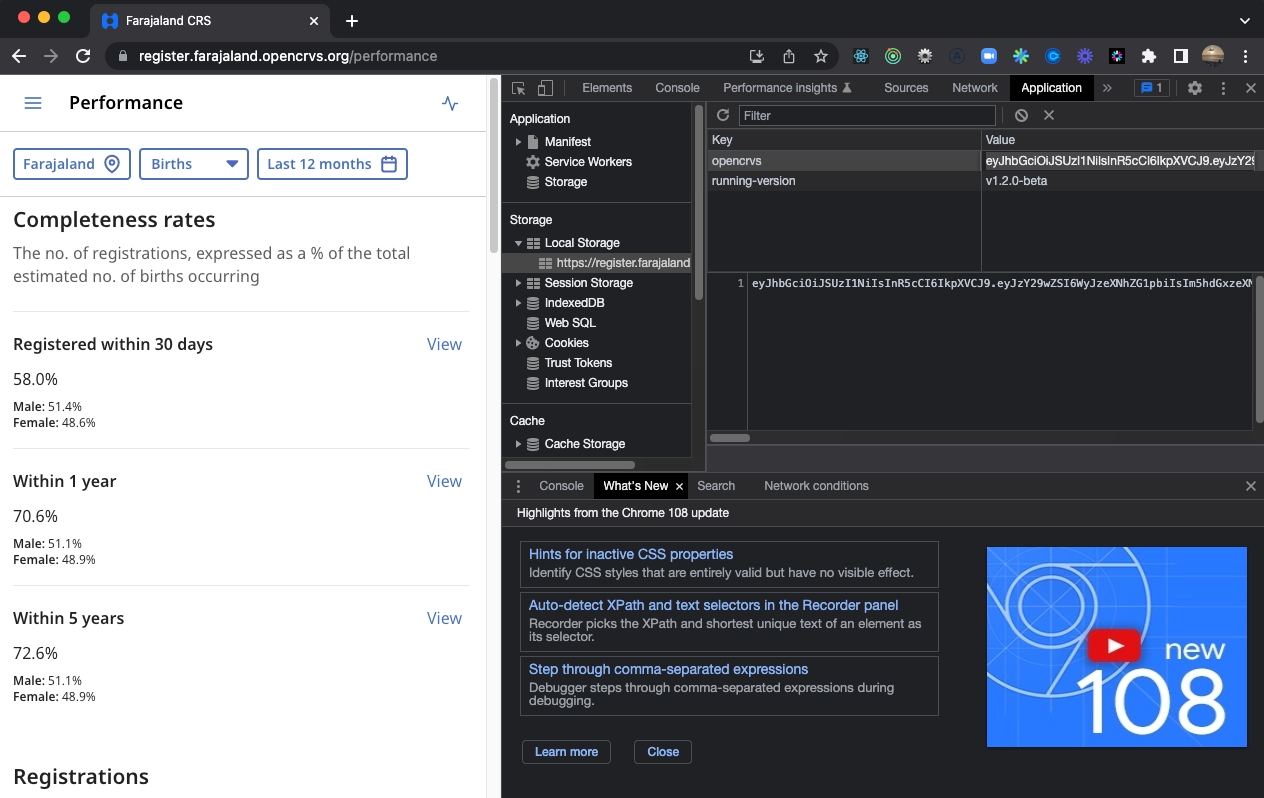Image resolution: width=1264 pixels, height=798 pixels.
Task: Play the Chrome 108 video thumbnail
Action: [x=1115, y=646]
